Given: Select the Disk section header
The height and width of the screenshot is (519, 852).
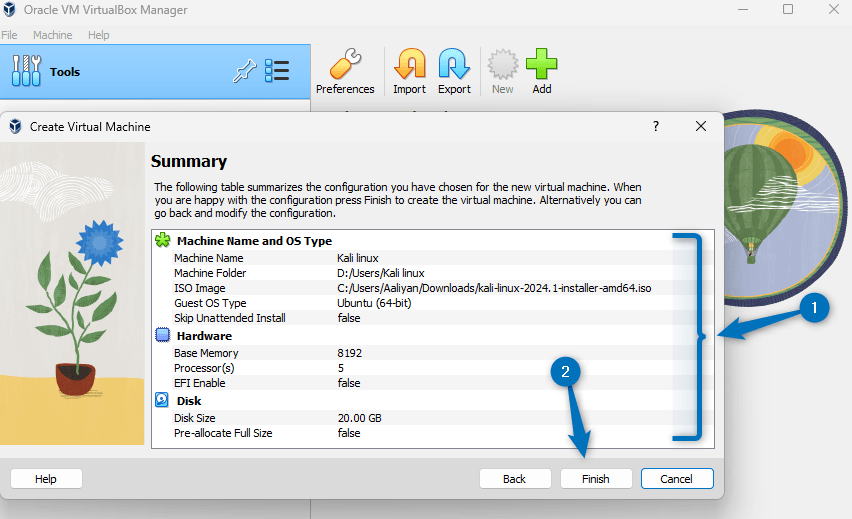Looking at the screenshot, I should 189,401.
